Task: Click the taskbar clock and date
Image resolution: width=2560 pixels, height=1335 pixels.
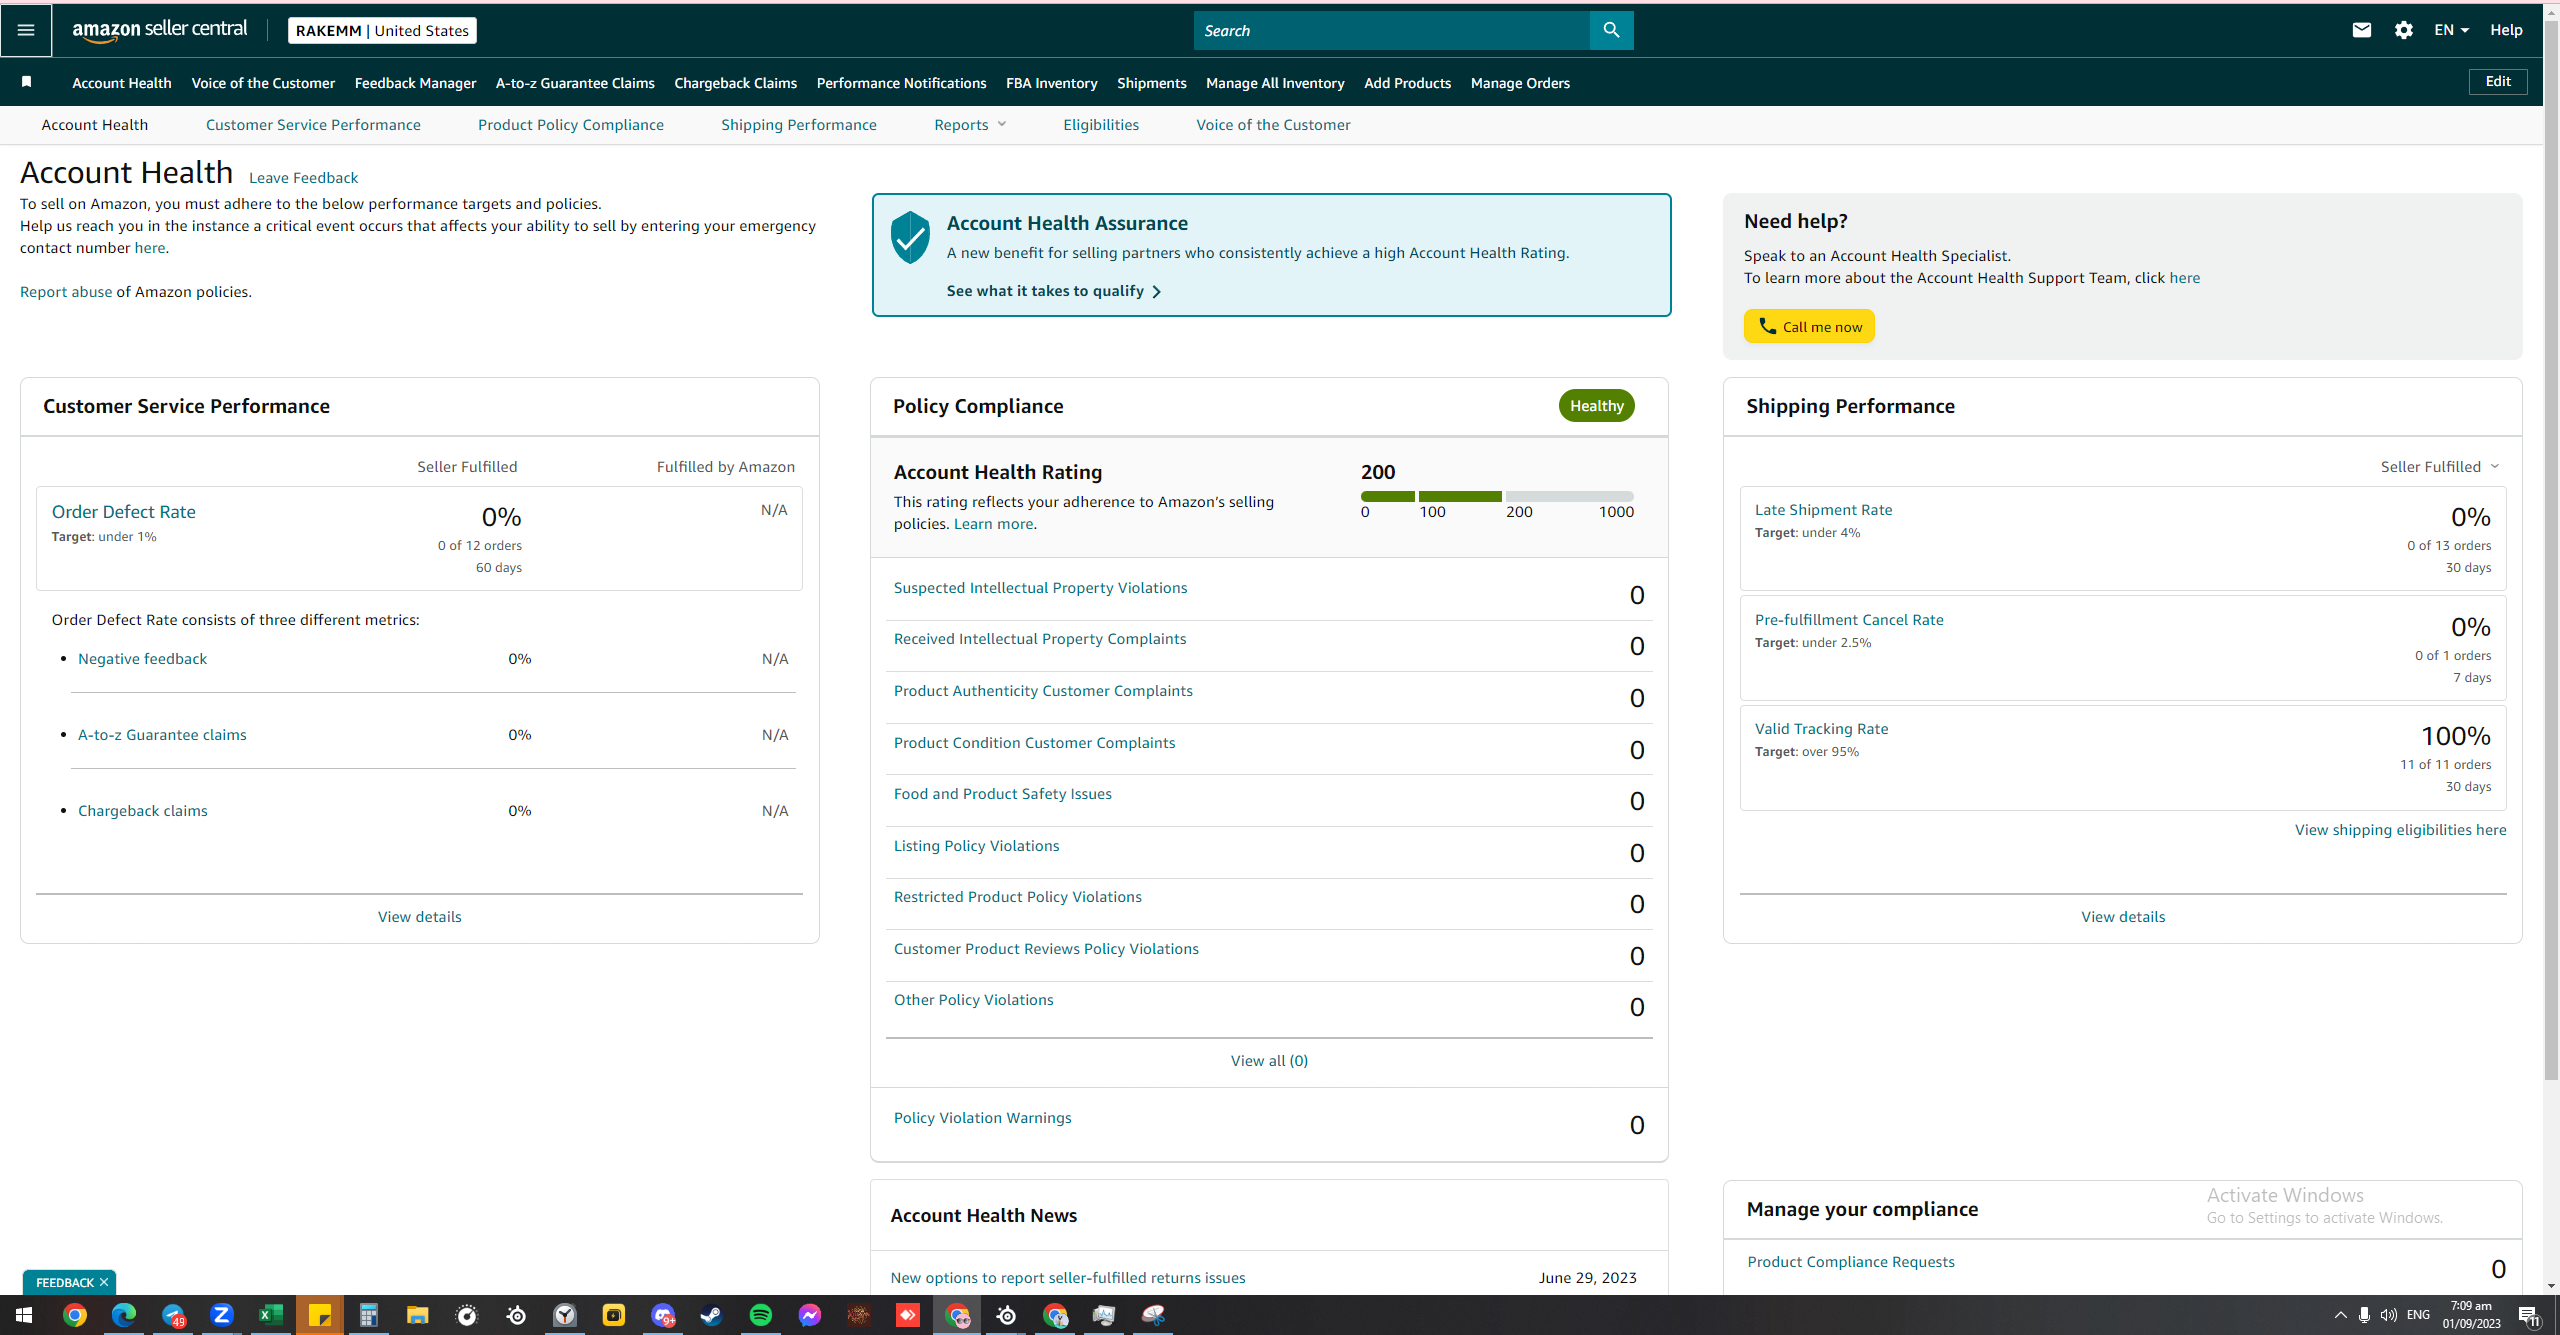Action: (2471, 1315)
